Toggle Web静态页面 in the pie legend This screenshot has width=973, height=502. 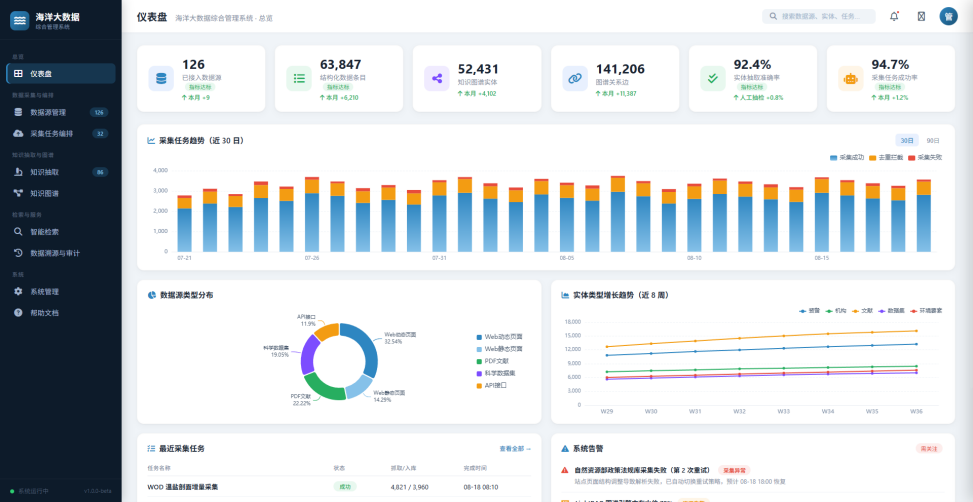(x=499, y=349)
